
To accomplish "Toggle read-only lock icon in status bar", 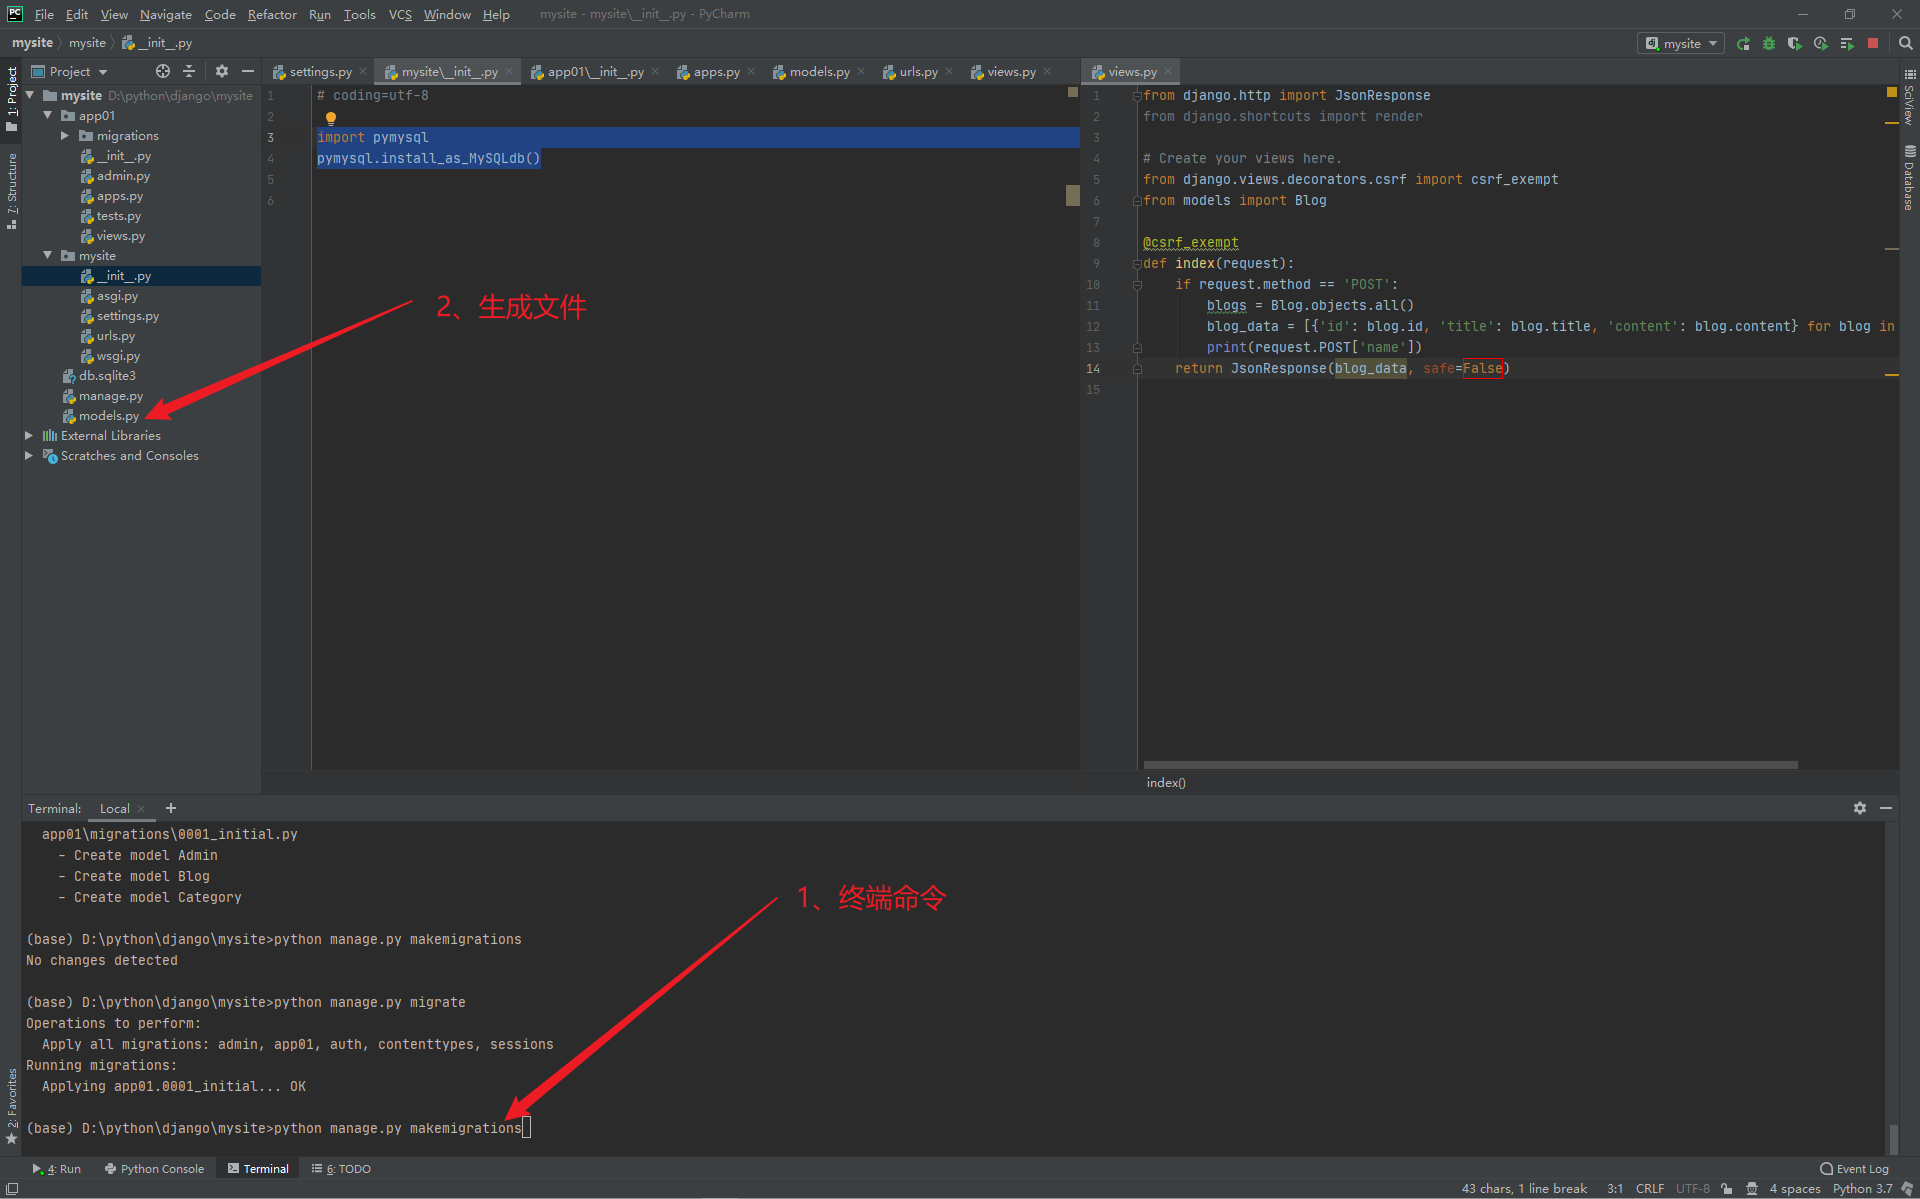I will (x=1727, y=1189).
